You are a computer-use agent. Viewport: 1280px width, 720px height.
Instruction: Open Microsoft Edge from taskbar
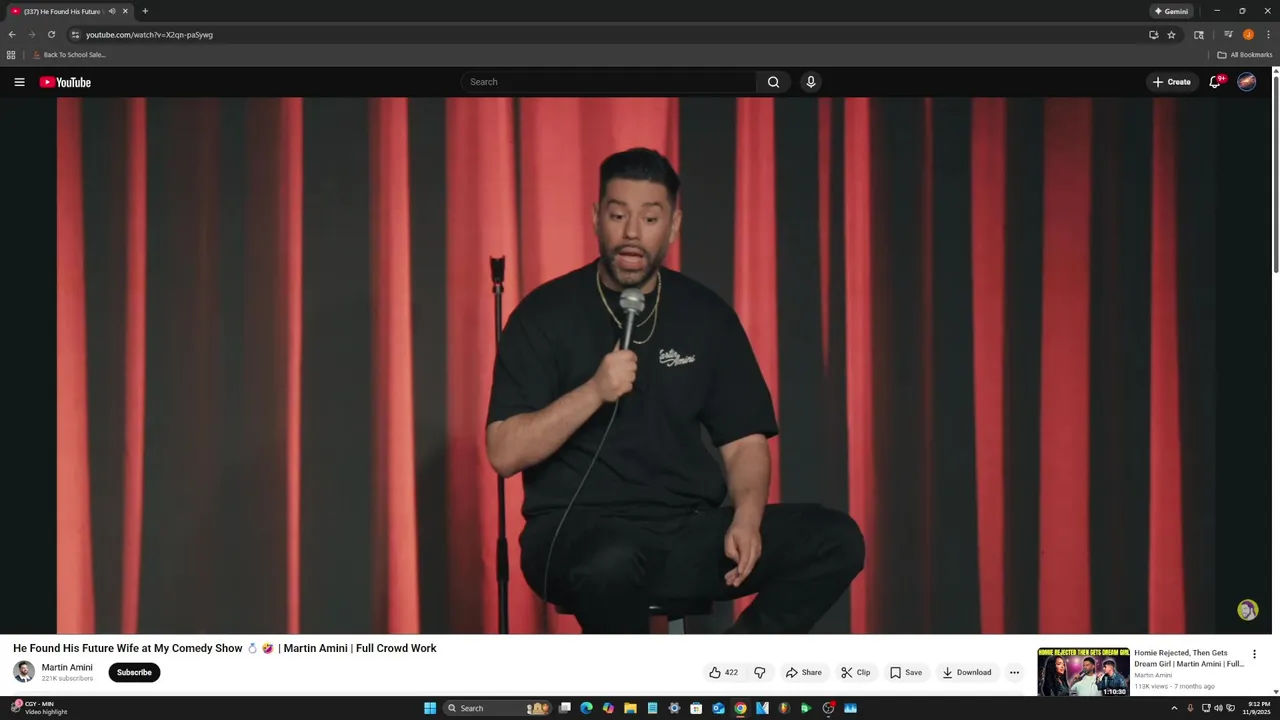click(586, 708)
